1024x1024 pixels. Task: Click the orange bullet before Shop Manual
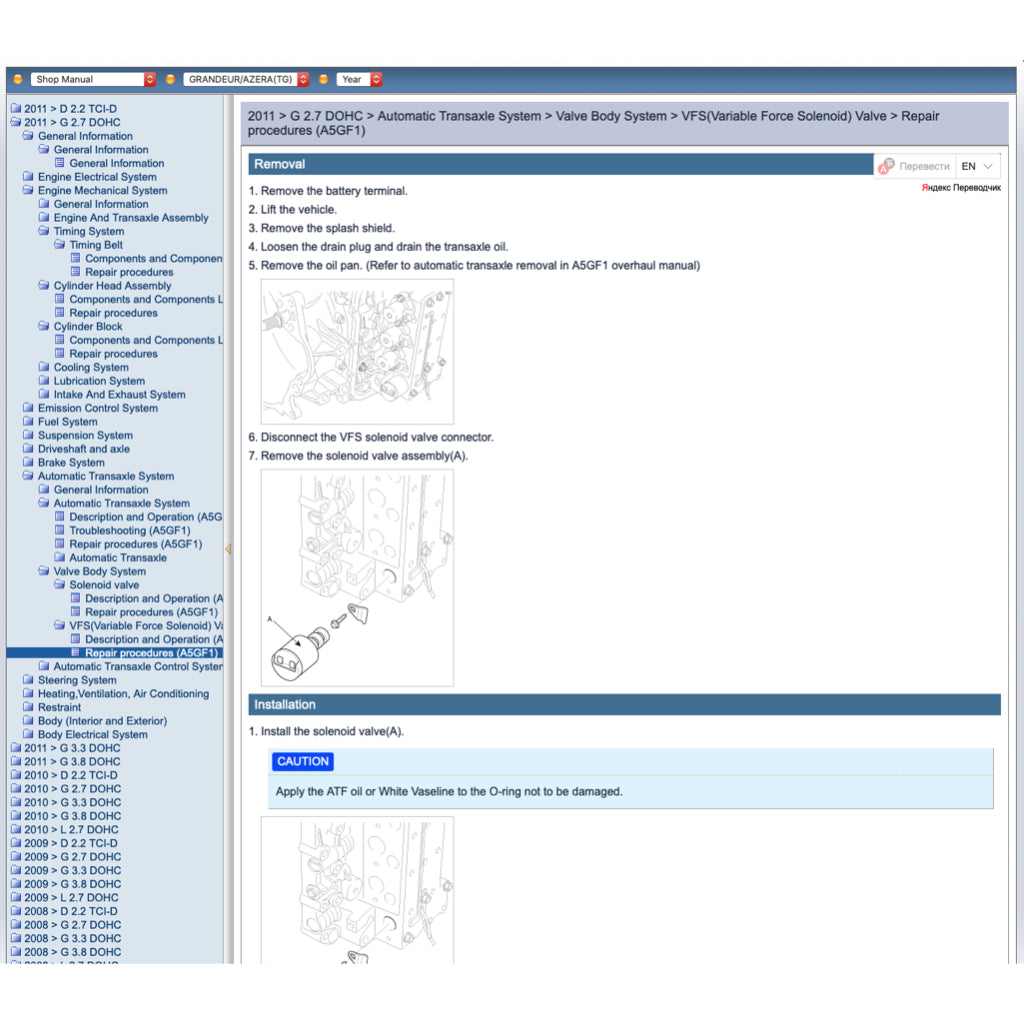click(x=17, y=79)
